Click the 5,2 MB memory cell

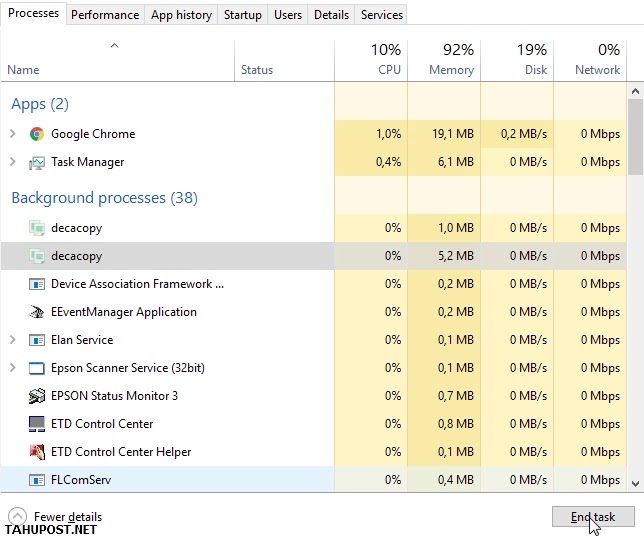444,256
